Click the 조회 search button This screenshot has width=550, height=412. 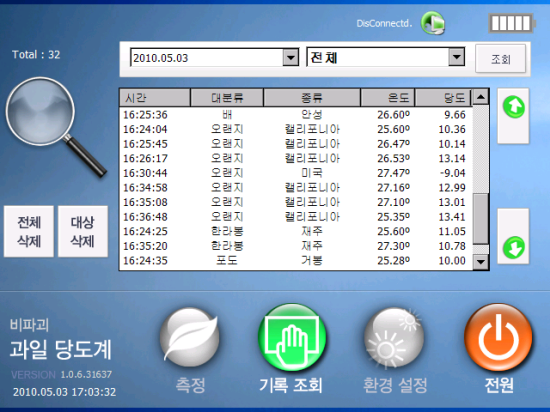click(x=501, y=59)
